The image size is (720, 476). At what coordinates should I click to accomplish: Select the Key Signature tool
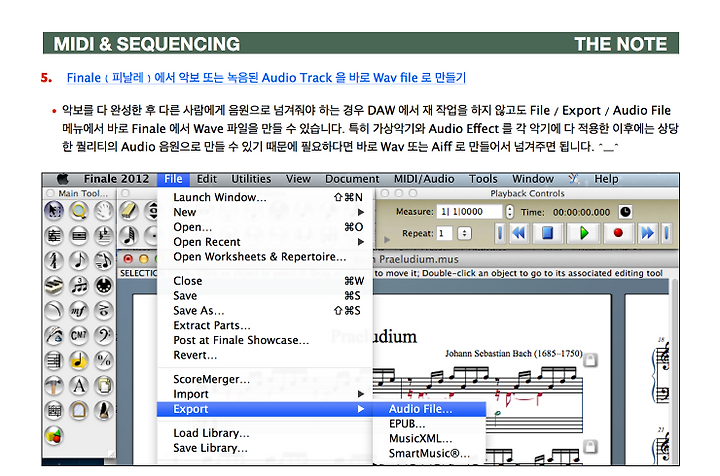104,236
